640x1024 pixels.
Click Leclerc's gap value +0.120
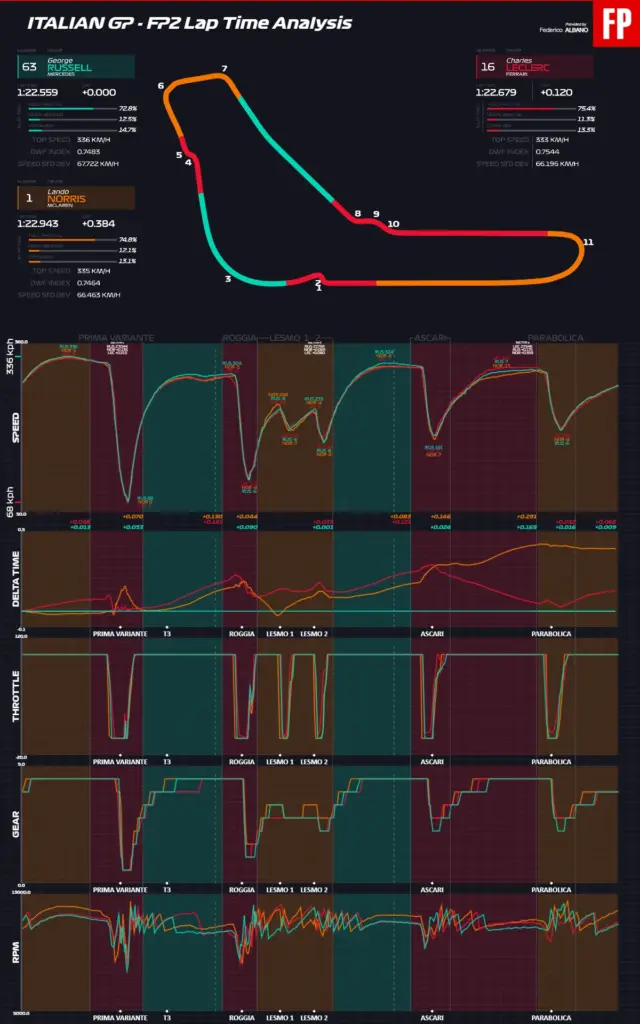tap(557, 93)
